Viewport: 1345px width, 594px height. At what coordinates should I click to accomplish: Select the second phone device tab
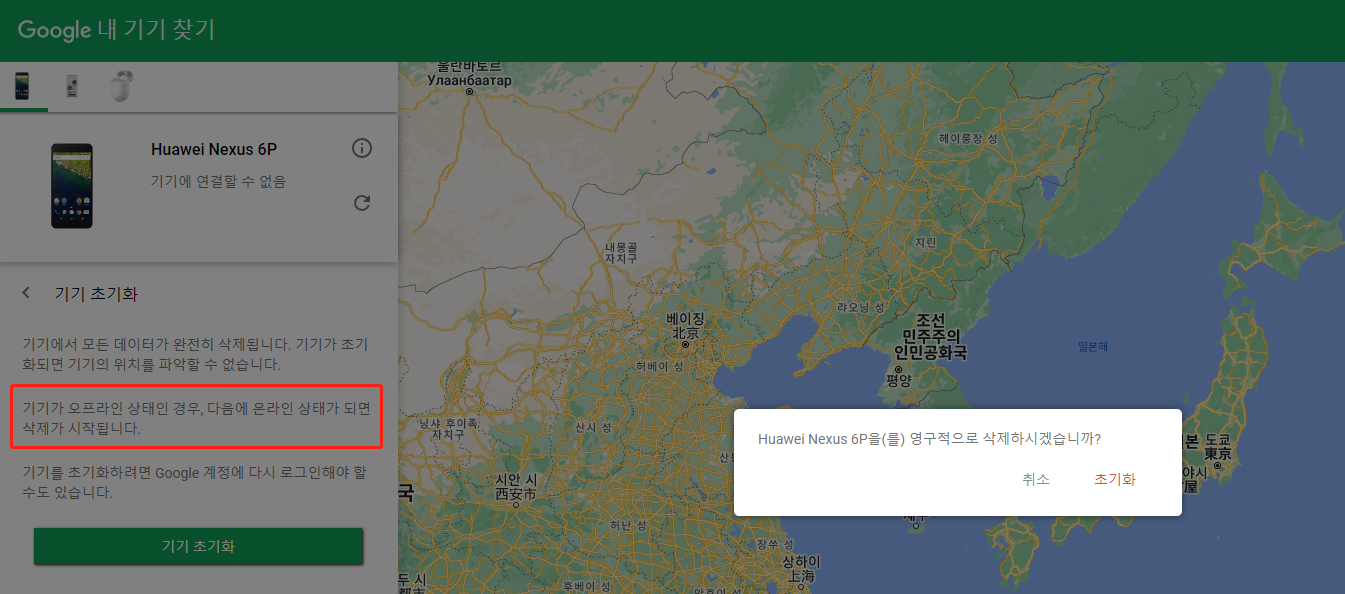[x=71, y=86]
